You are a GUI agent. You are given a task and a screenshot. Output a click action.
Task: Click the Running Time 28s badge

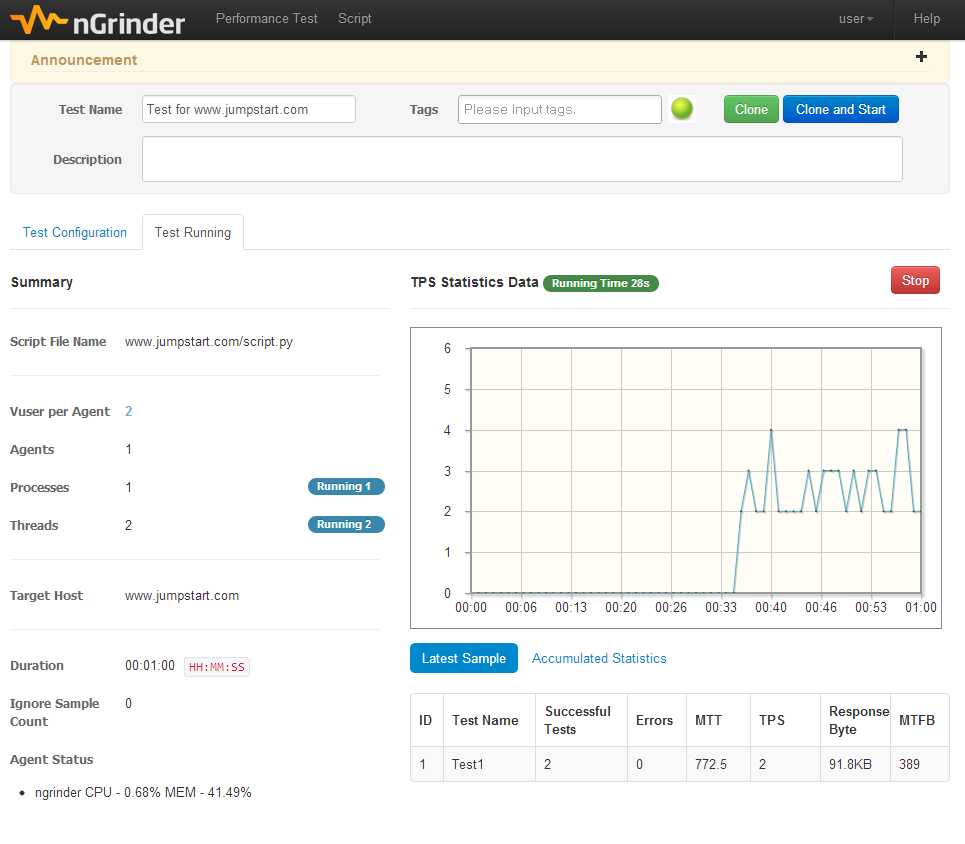pos(600,283)
